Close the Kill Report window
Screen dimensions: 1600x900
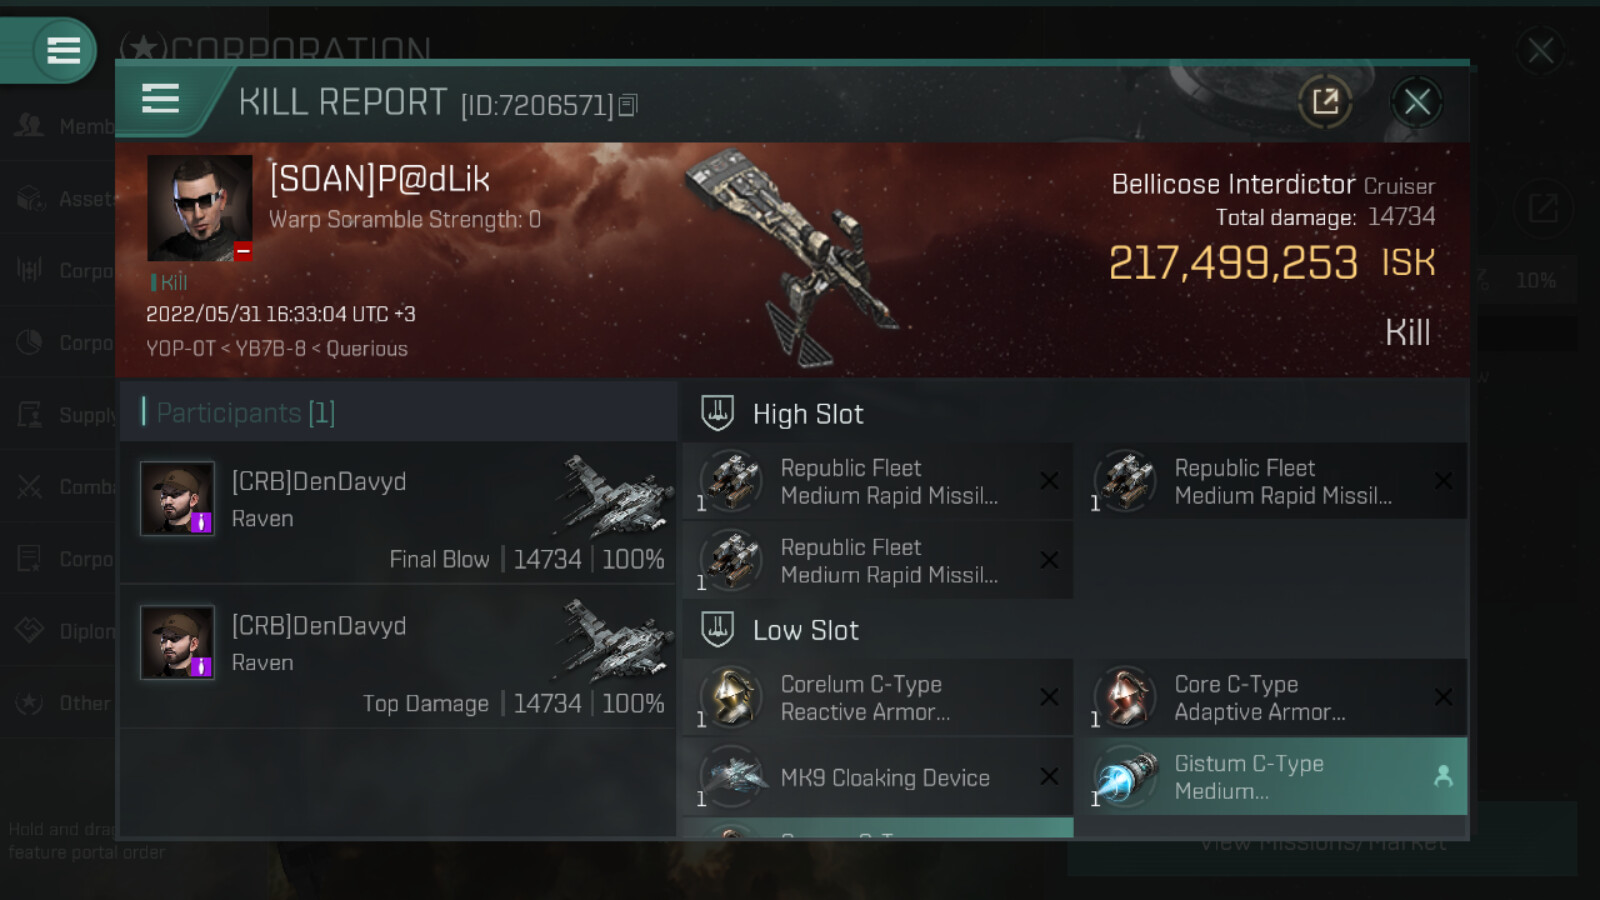tap(1416, 101)
